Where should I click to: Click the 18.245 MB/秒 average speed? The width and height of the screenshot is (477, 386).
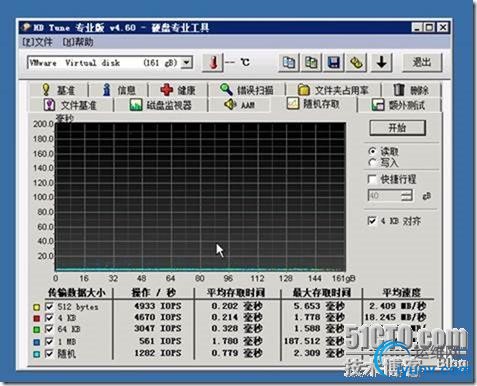pos(395,317)
